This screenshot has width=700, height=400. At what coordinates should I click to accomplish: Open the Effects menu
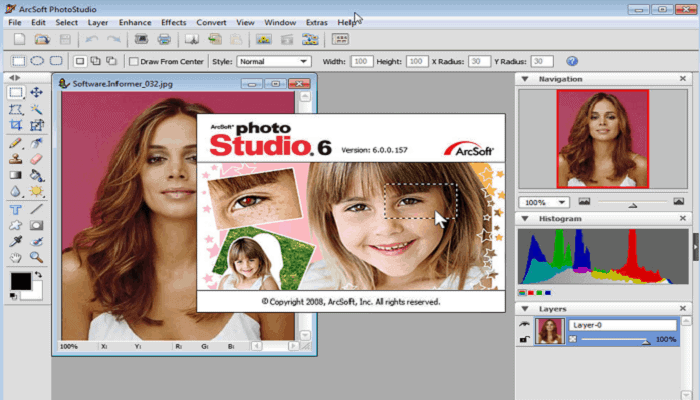pos(174,22)
